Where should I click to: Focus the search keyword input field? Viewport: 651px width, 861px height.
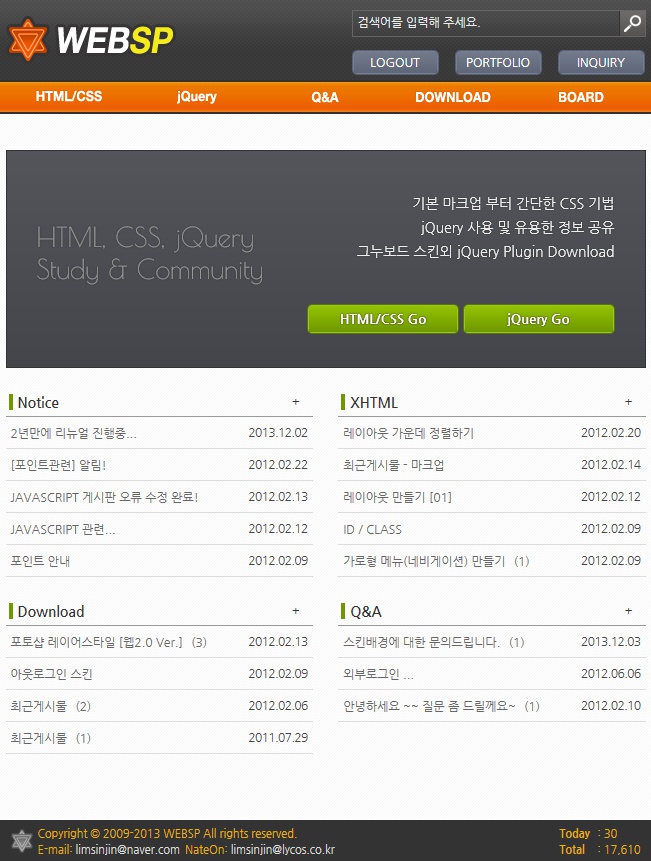point(485,23)
